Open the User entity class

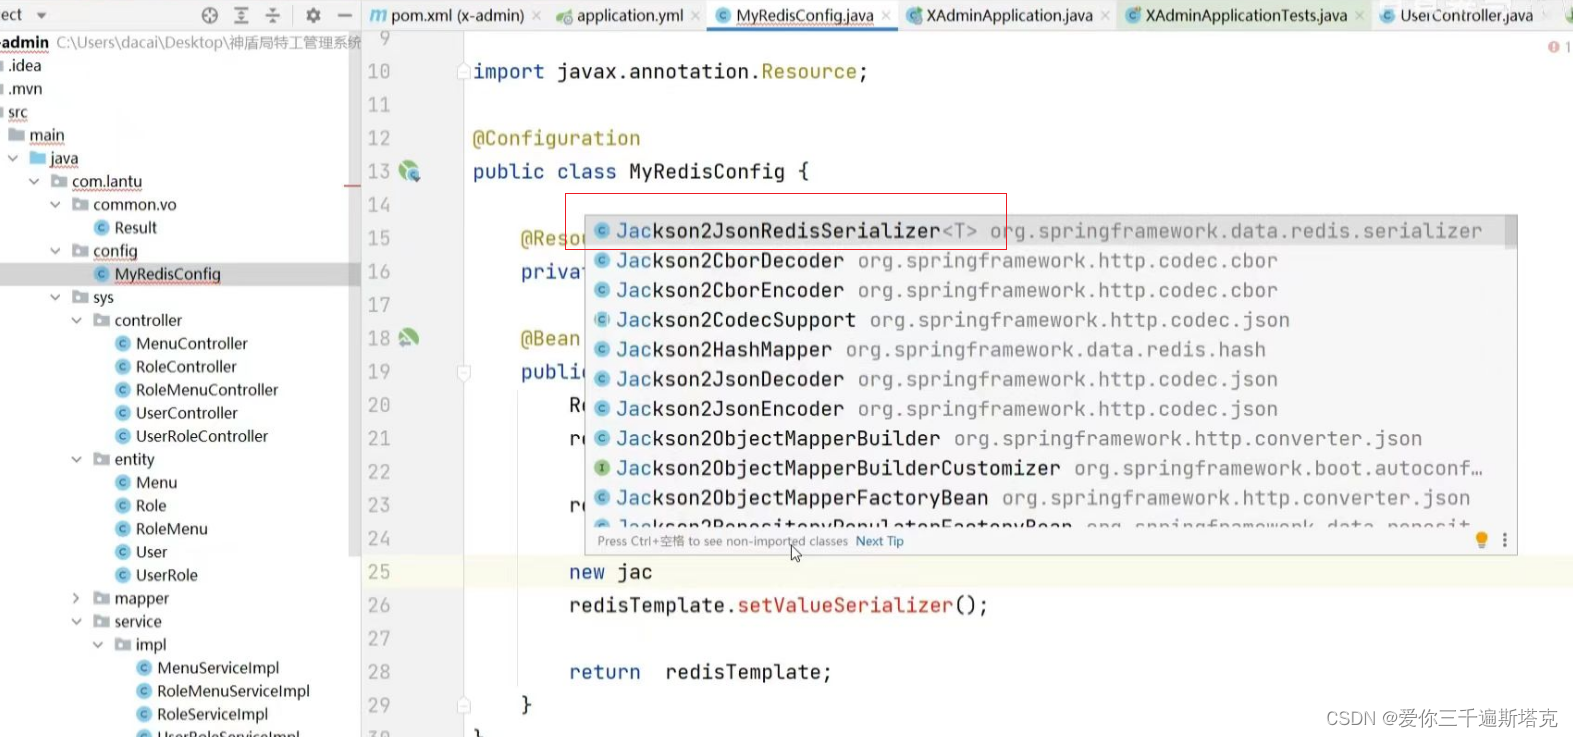point(141,551)
